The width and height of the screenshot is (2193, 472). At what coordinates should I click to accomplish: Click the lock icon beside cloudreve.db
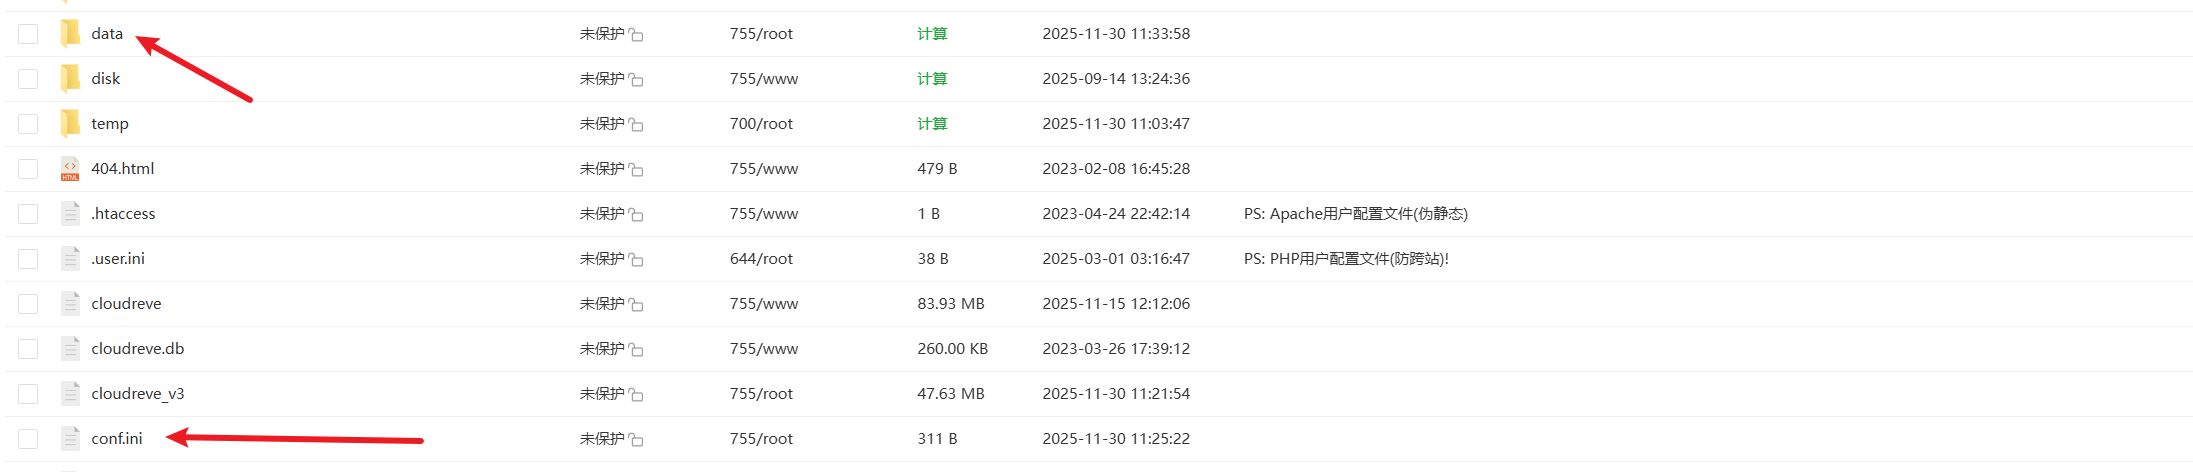pos(636,350)
